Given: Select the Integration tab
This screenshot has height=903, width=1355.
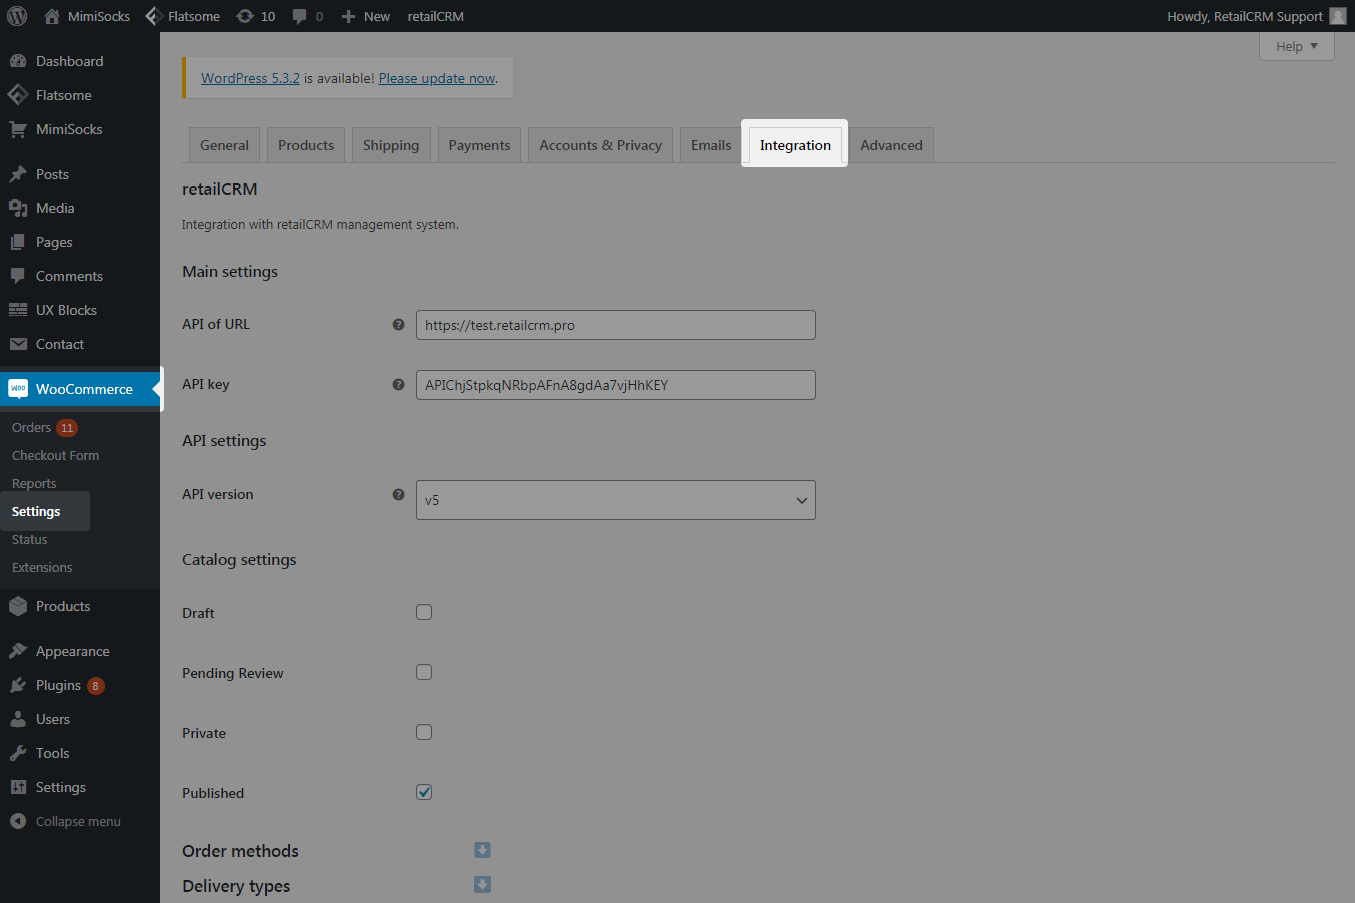Looking at the screenshot, I should [795, 145].
